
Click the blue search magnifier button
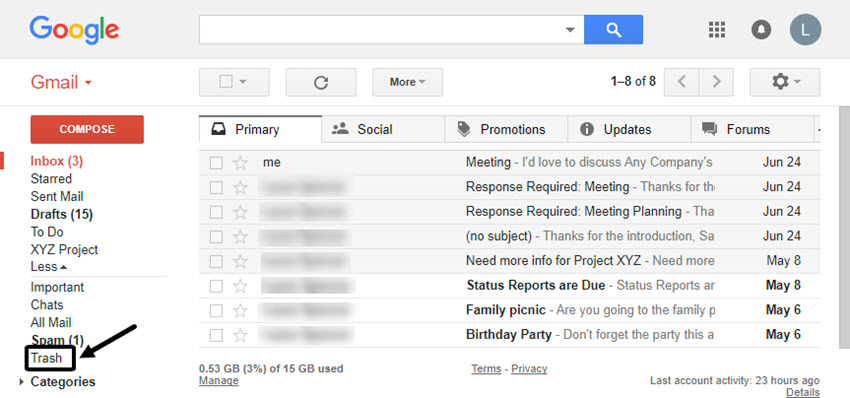(613, 29)
